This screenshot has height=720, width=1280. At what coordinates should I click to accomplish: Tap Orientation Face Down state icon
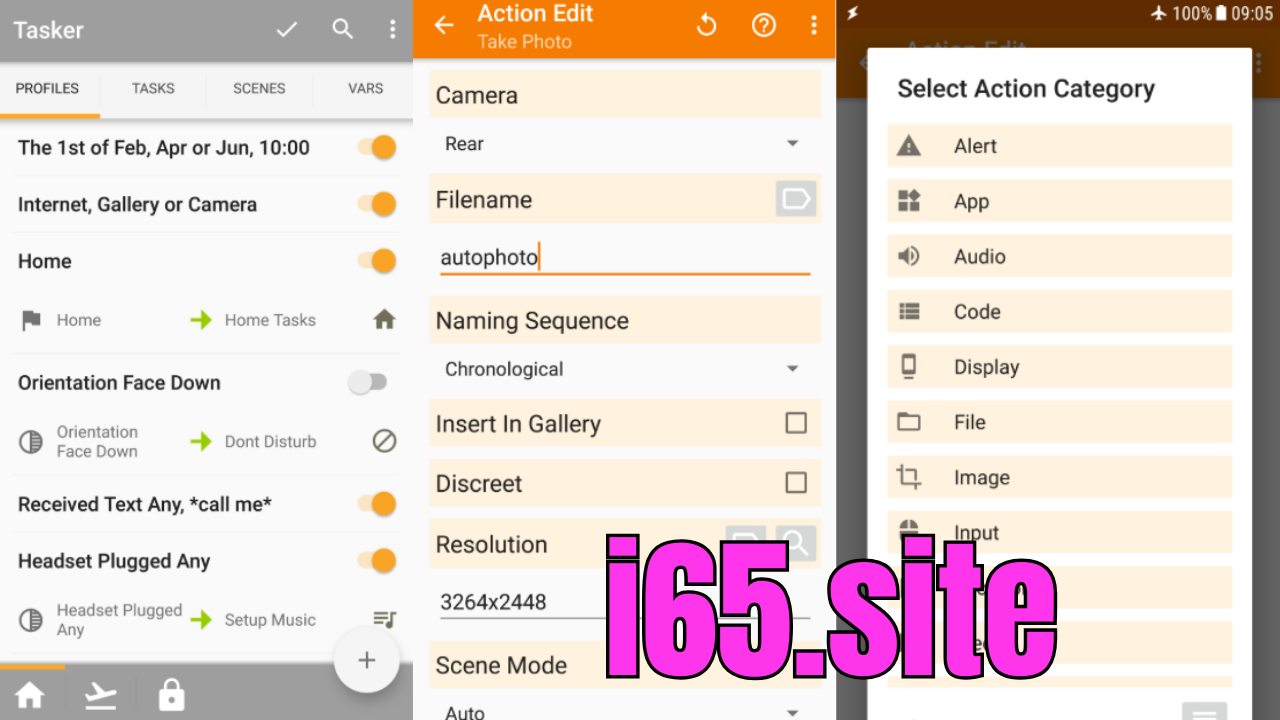31,441
